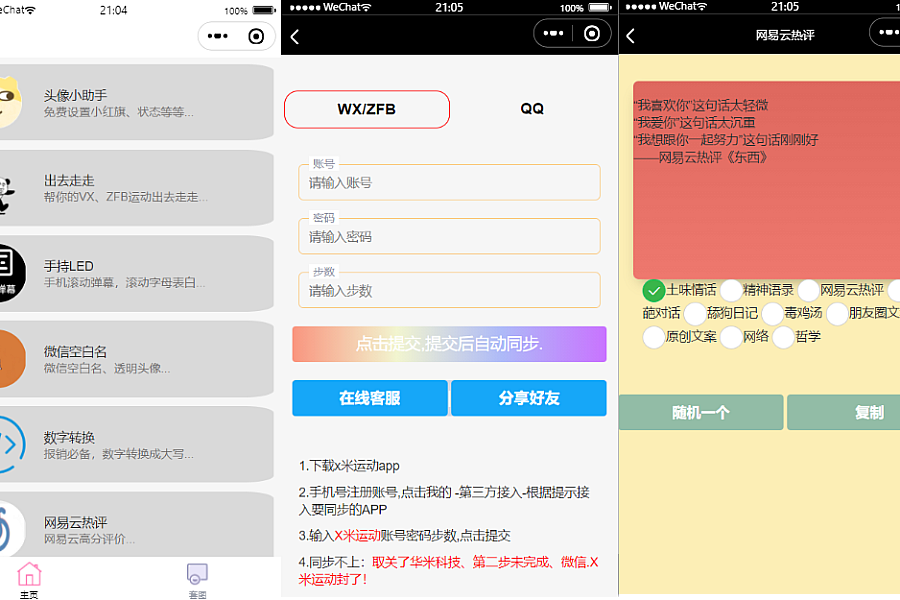Select the WX/ZFB tab
Screen dimensions: 900x600
pyautogui.click(x=366, y=109)
